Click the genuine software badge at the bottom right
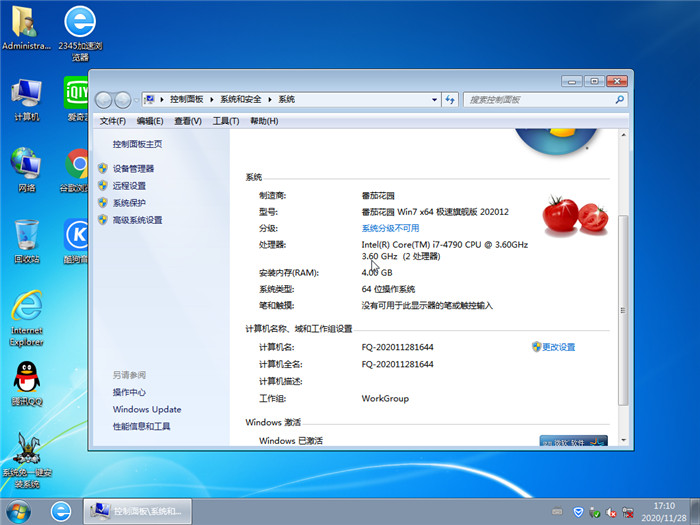Image resolution: width=700 pixels, height=525 pixels. tap(574, 441)
